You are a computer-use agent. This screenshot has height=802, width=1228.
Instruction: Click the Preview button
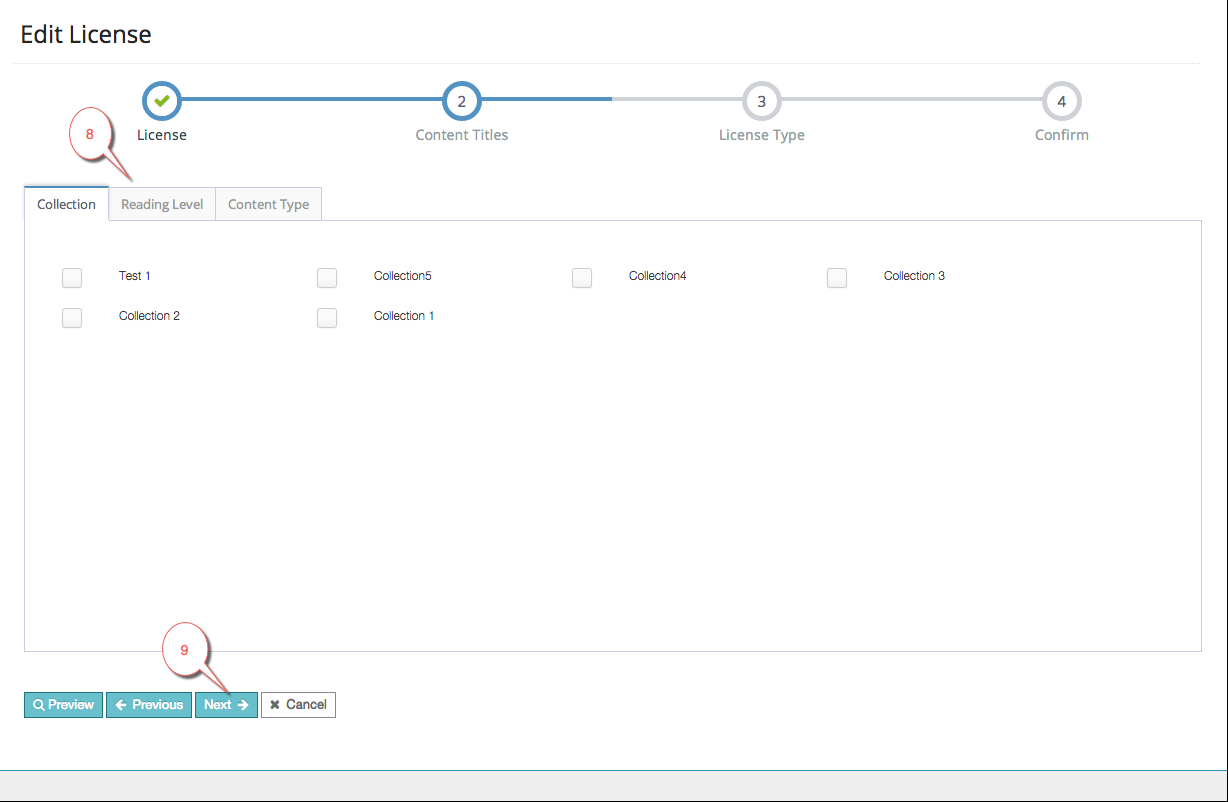[64, 705]
